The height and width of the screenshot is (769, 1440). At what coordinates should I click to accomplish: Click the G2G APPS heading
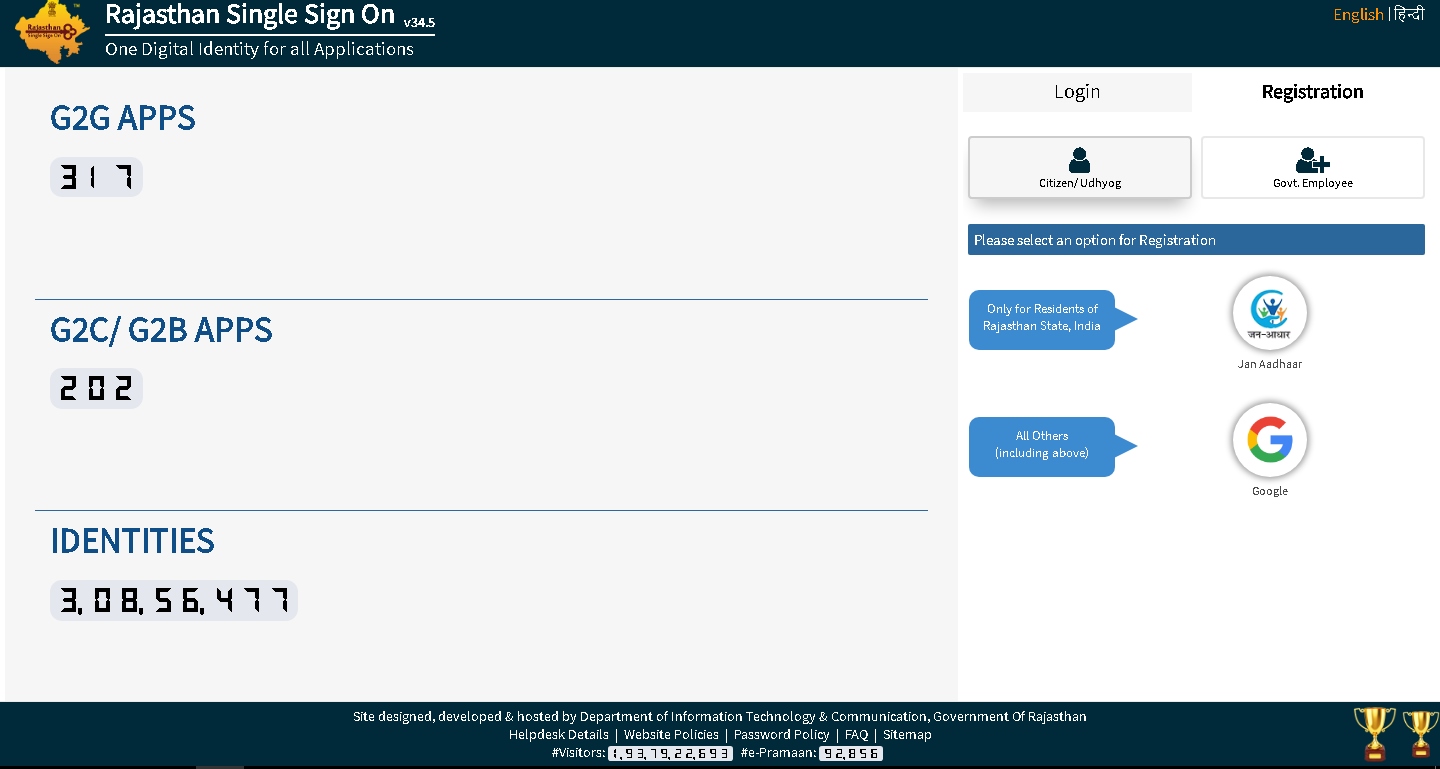tap(123, 118)
